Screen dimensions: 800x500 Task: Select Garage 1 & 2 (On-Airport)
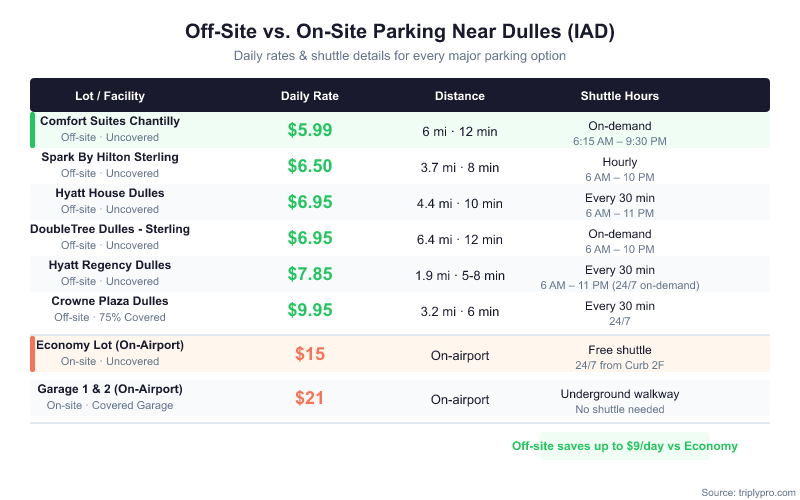point(110,389)
